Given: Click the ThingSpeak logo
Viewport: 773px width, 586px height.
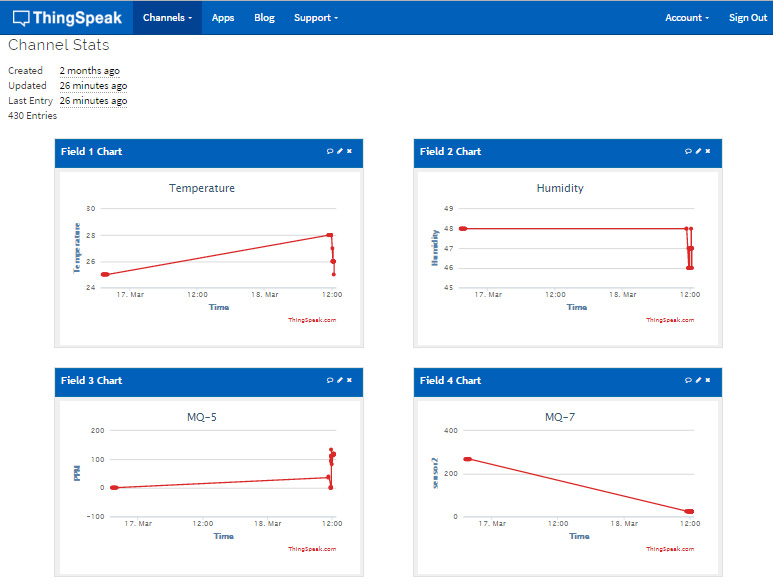Looking at the screenshot, I should click(x=67, y=18).
